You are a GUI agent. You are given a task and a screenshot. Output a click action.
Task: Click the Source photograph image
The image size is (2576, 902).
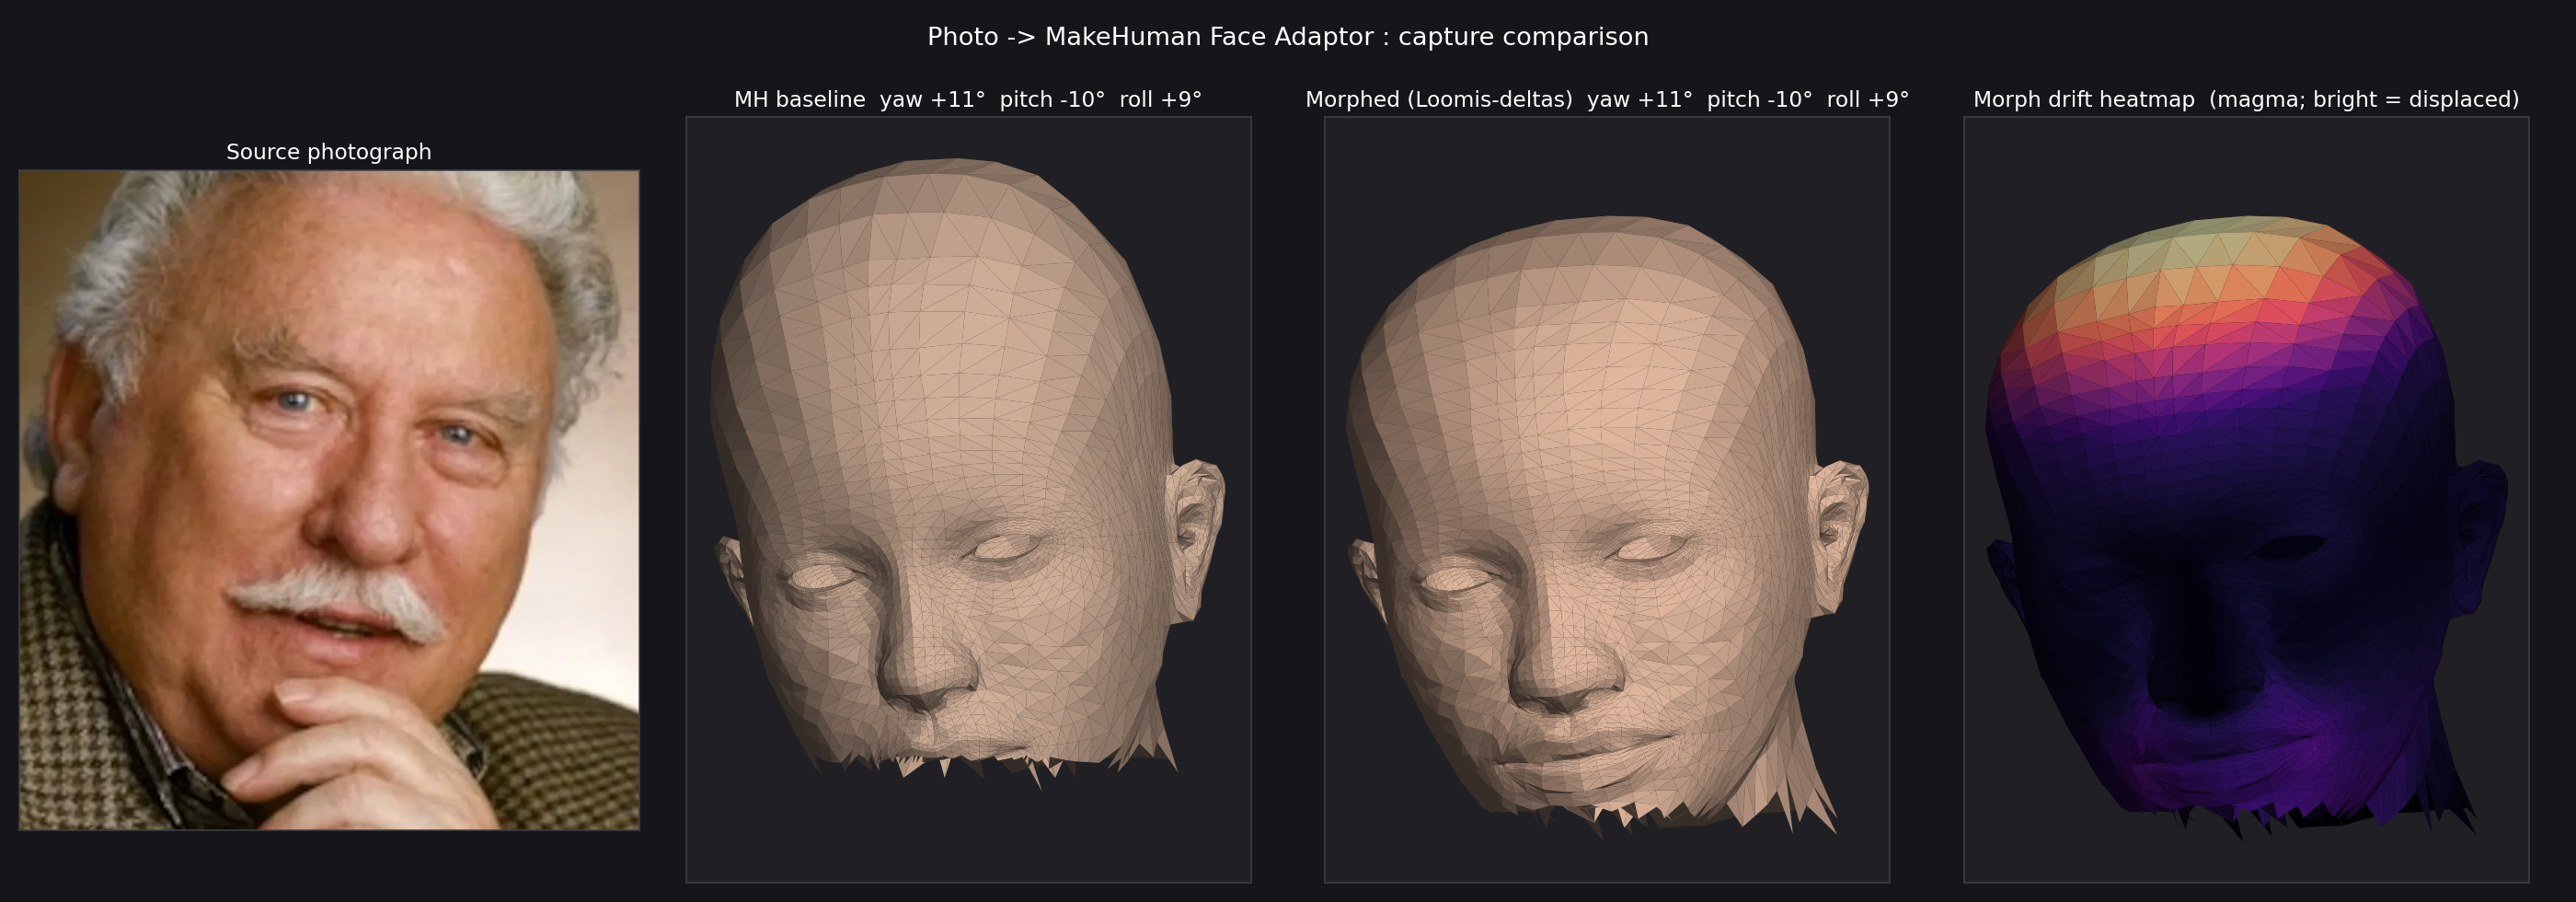[x=329, y=500]
